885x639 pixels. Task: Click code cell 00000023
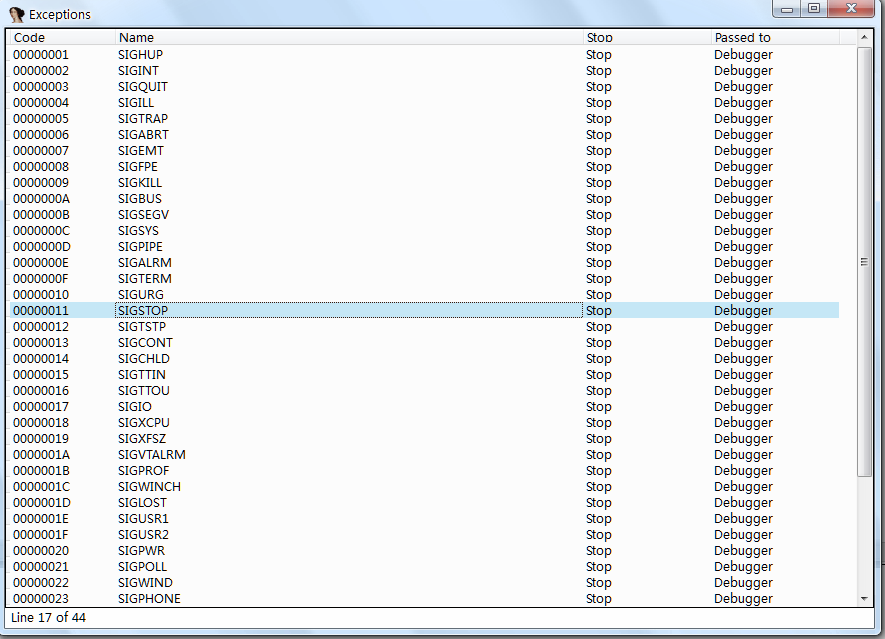(x=41, y=598)
